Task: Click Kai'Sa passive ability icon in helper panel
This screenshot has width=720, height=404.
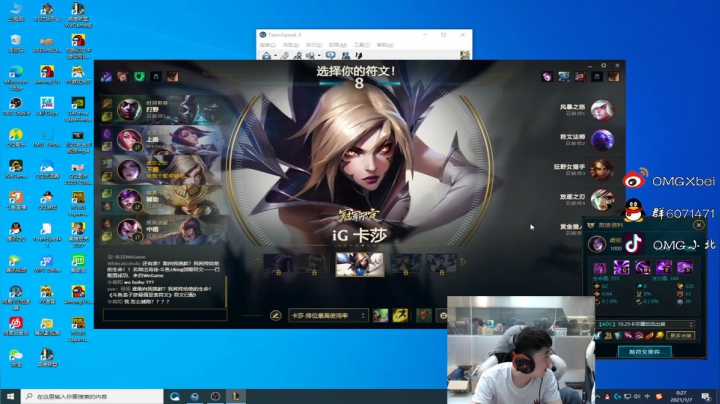Action: click(x=600, y=268)
